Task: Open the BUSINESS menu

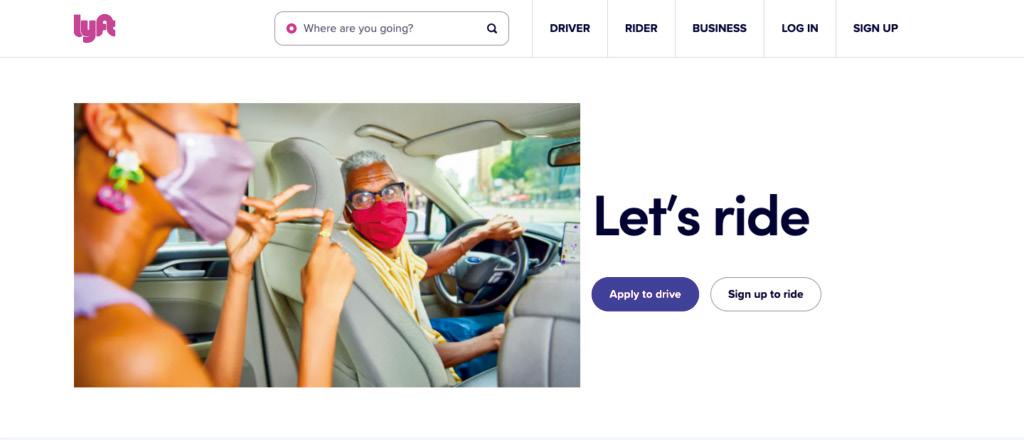Action: [719, 29]
